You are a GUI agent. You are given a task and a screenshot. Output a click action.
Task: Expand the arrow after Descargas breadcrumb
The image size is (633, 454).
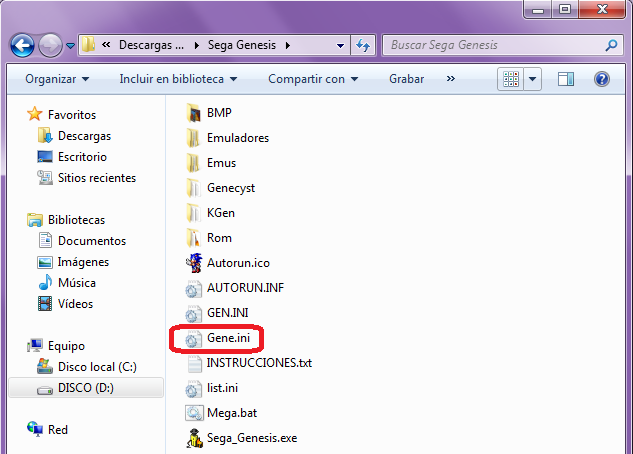[197, 45]
